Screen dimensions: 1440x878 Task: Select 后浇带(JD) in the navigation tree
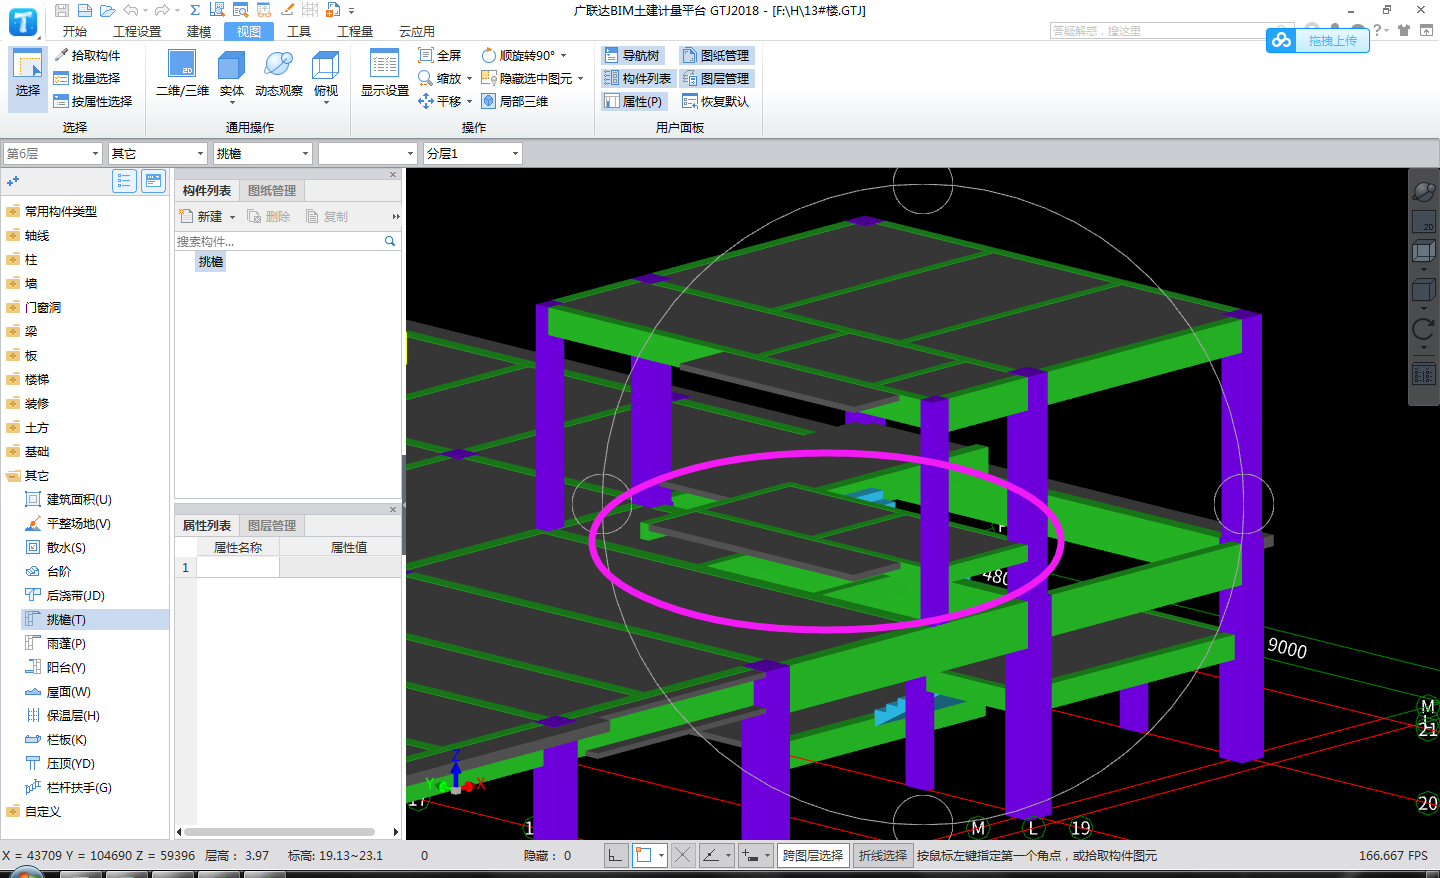[75, 596]
